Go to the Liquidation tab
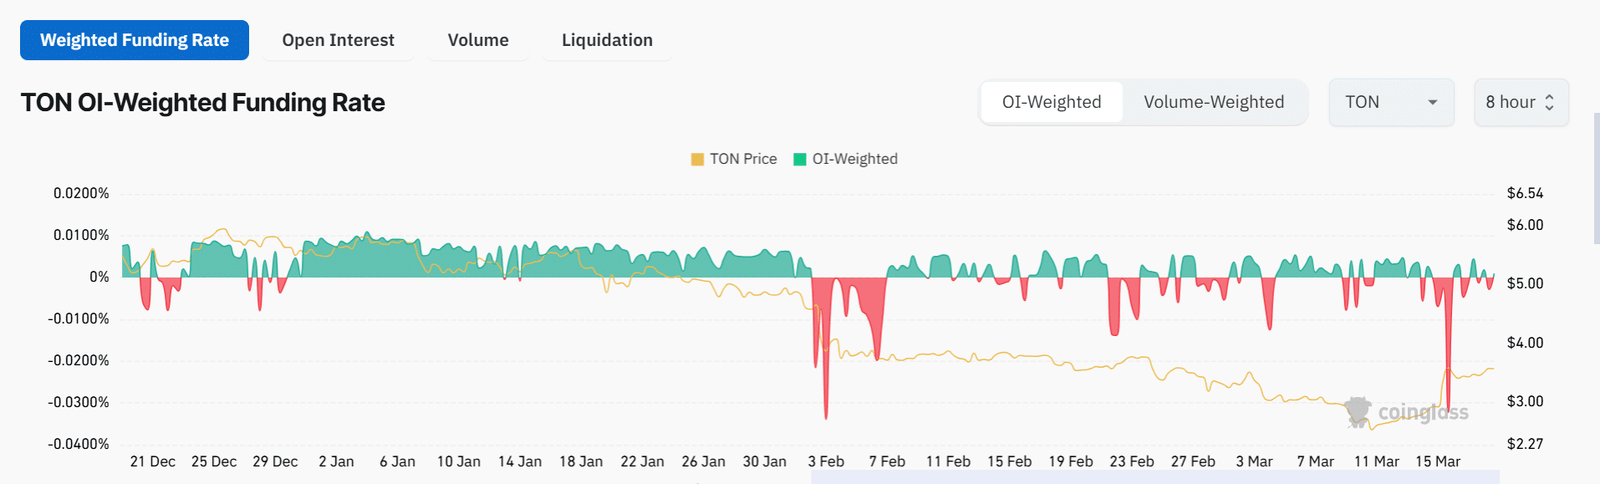The width and height of the screenshot is (1600, 484). point(607,40)
